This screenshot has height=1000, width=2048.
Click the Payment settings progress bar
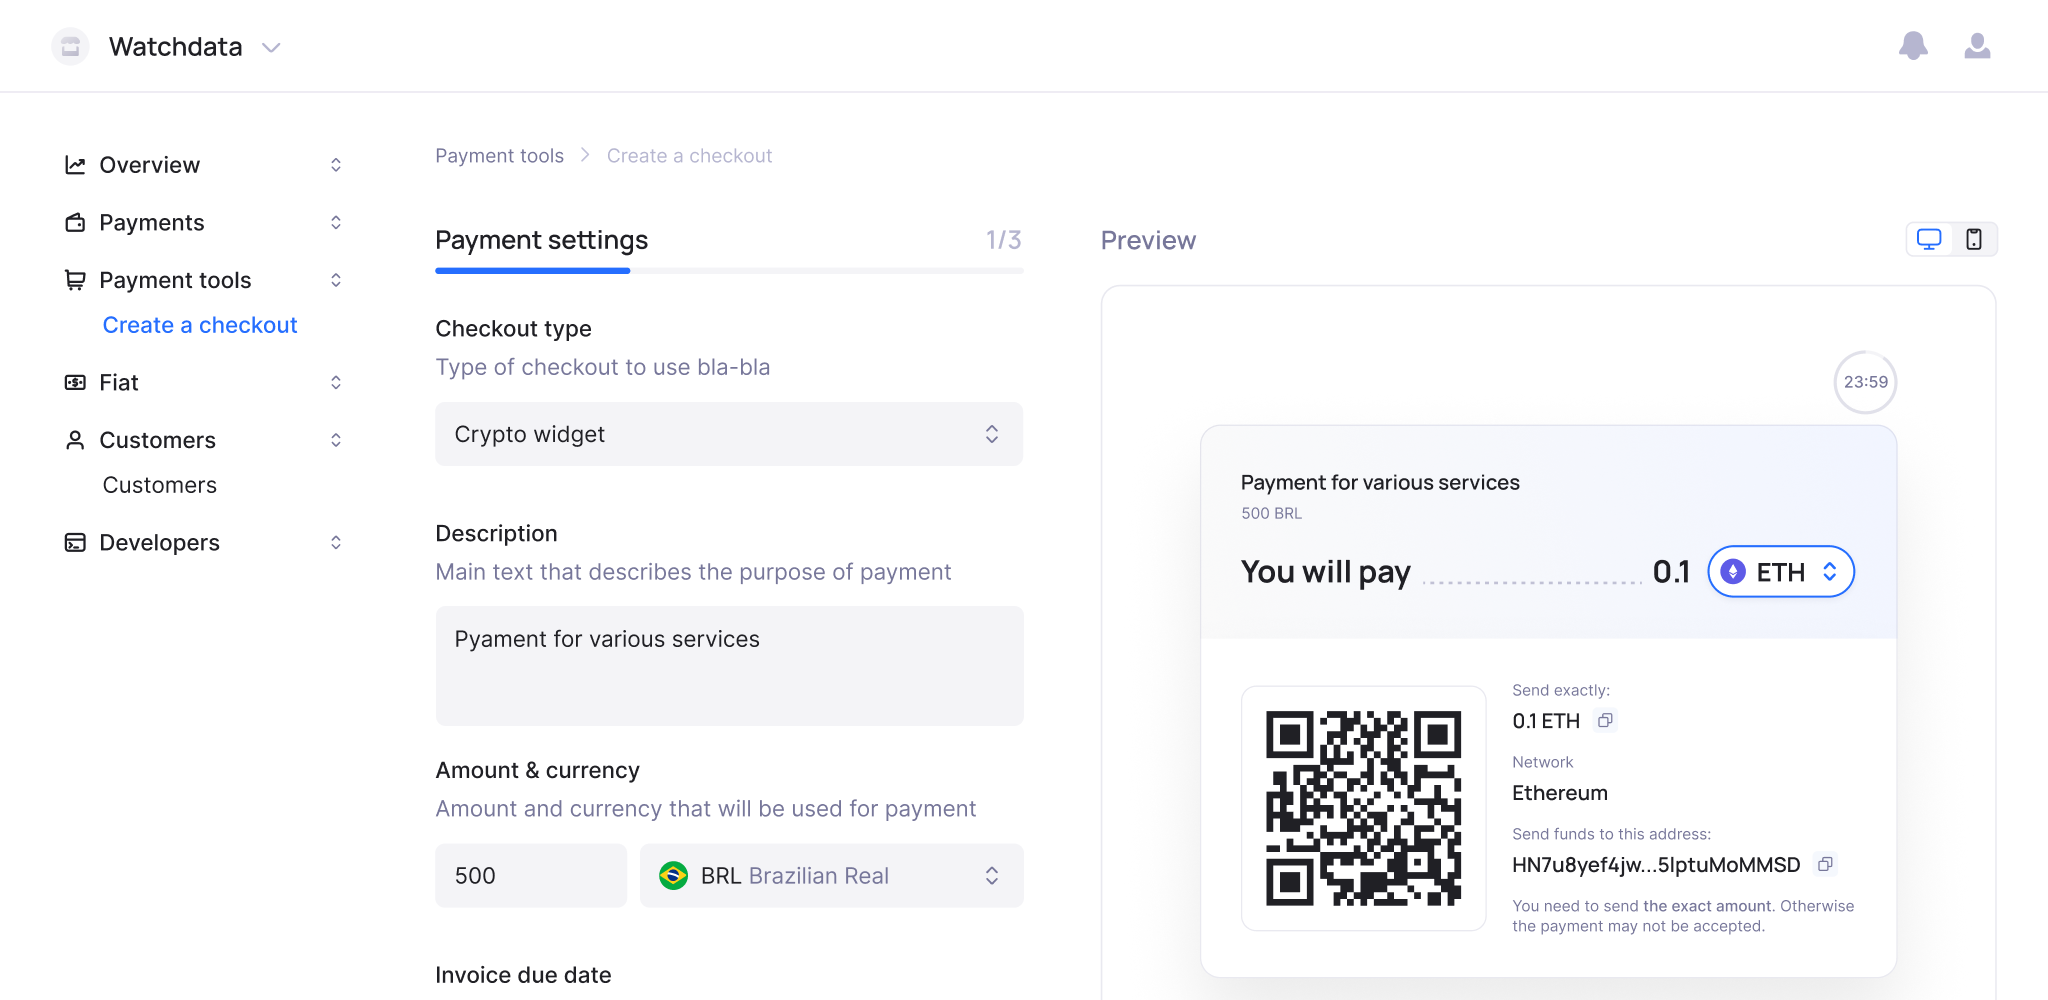coord(729,270)
